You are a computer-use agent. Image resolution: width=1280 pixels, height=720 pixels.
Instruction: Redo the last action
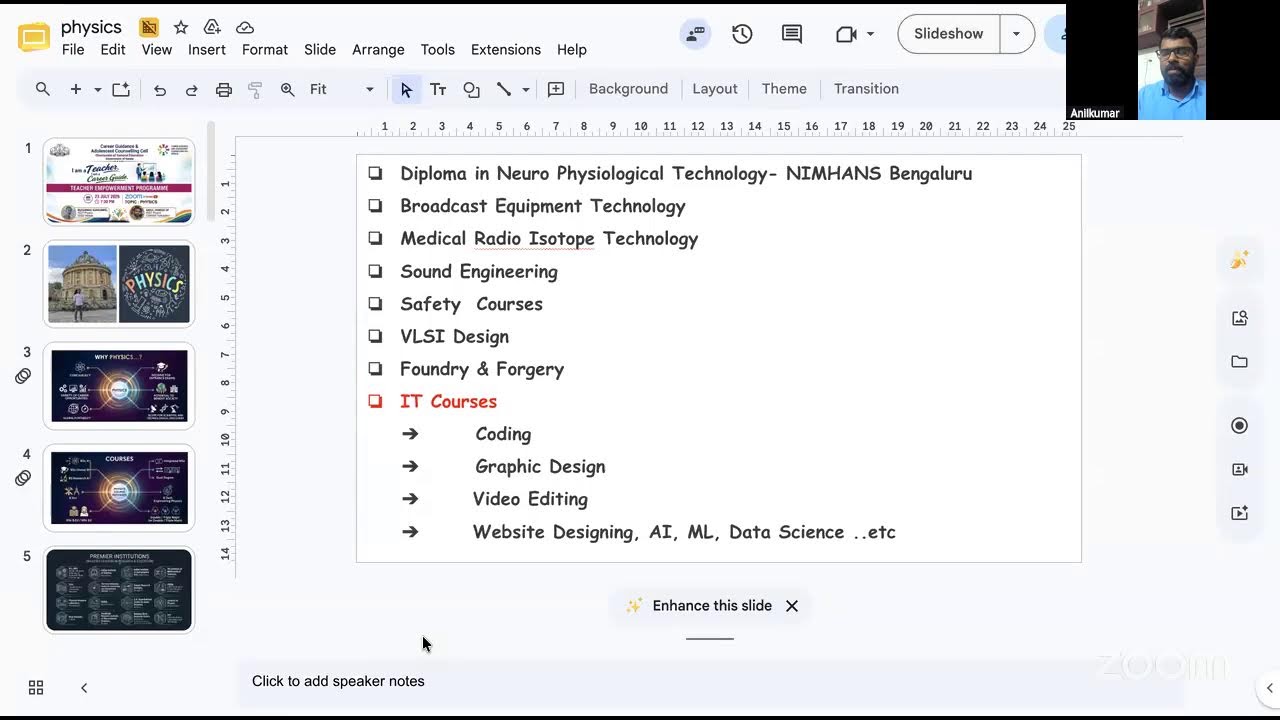pyautogui.click(x=191, y=89)
